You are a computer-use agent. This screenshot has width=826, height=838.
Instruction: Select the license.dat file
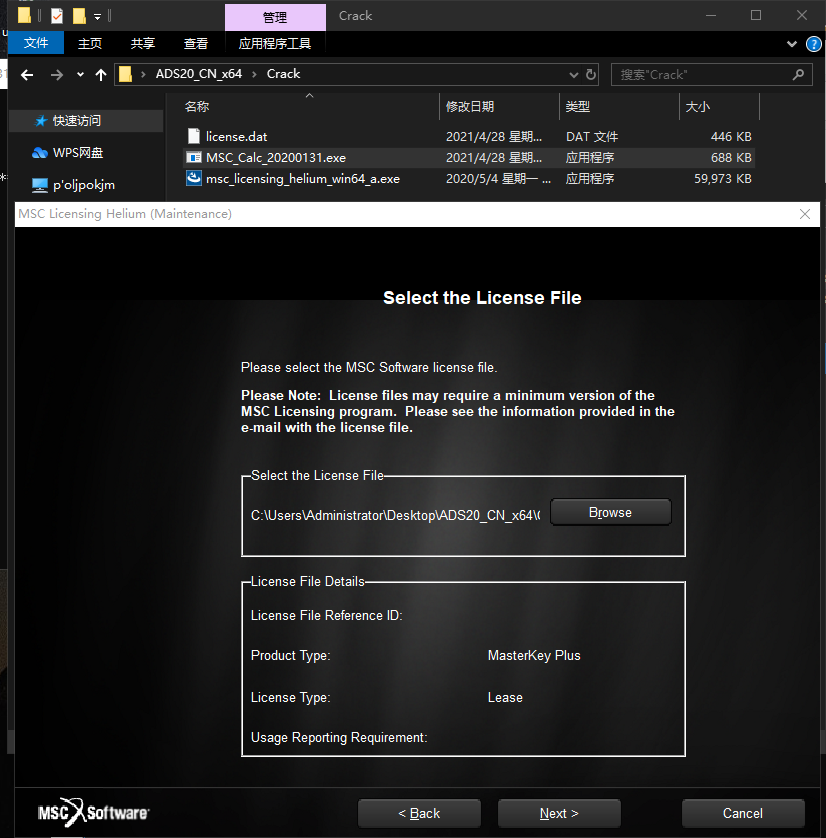pos(236,137)
